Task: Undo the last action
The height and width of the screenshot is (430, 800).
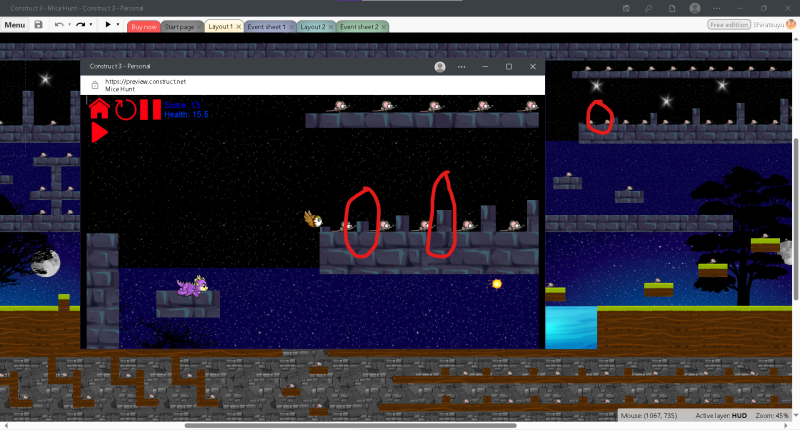Action: point(59,24)
